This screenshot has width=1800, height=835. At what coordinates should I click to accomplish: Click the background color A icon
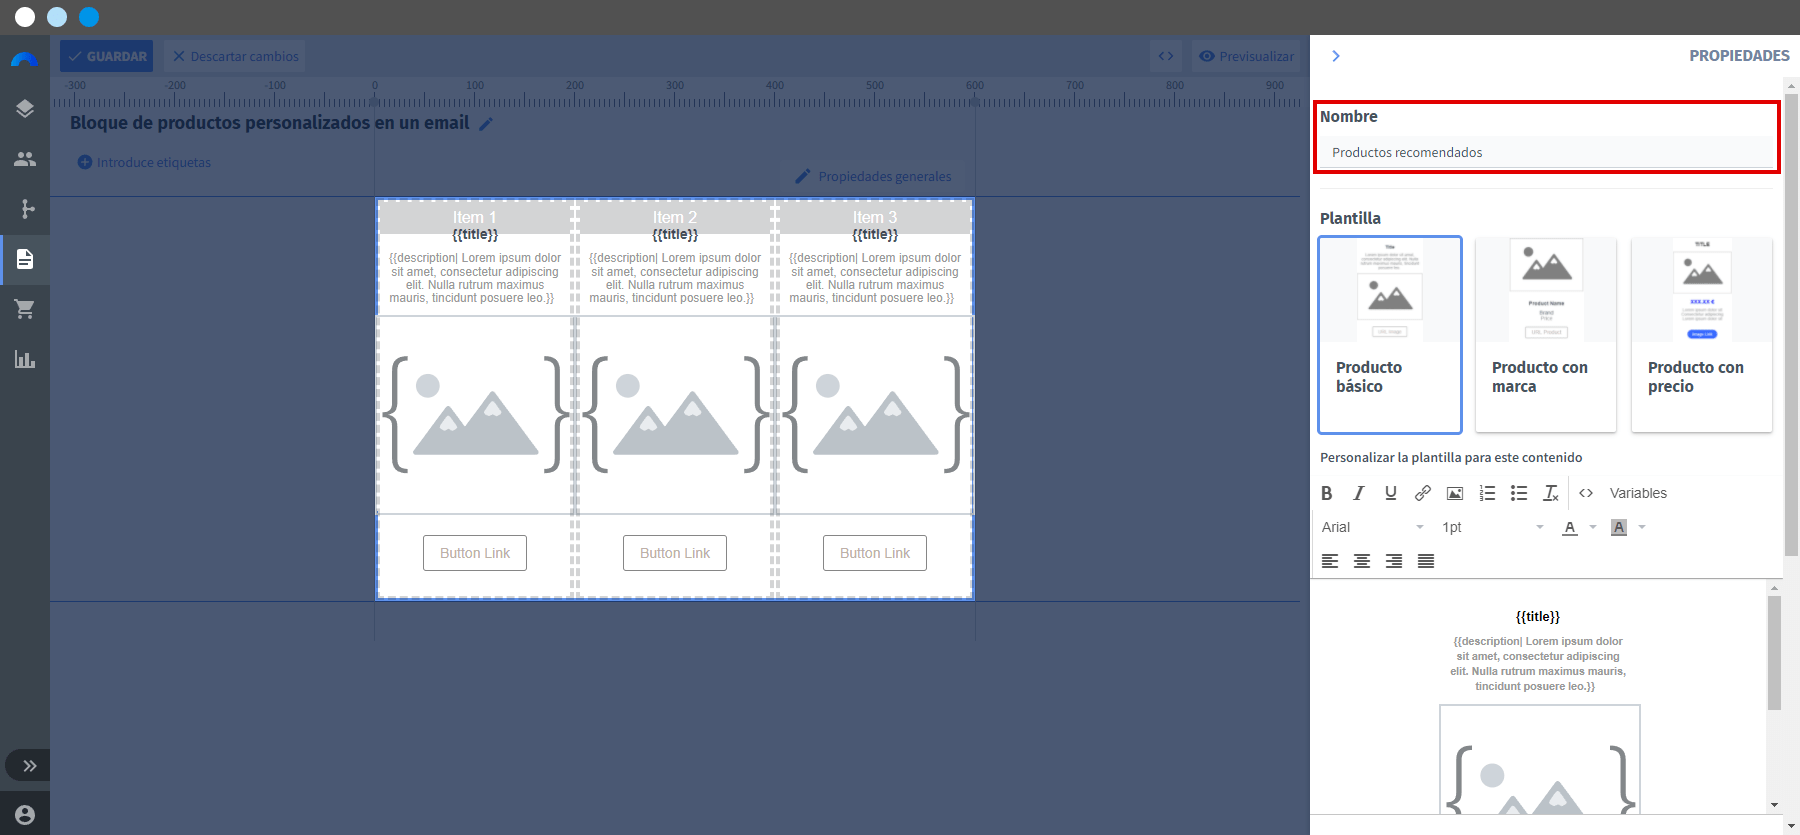(1619, 528)
